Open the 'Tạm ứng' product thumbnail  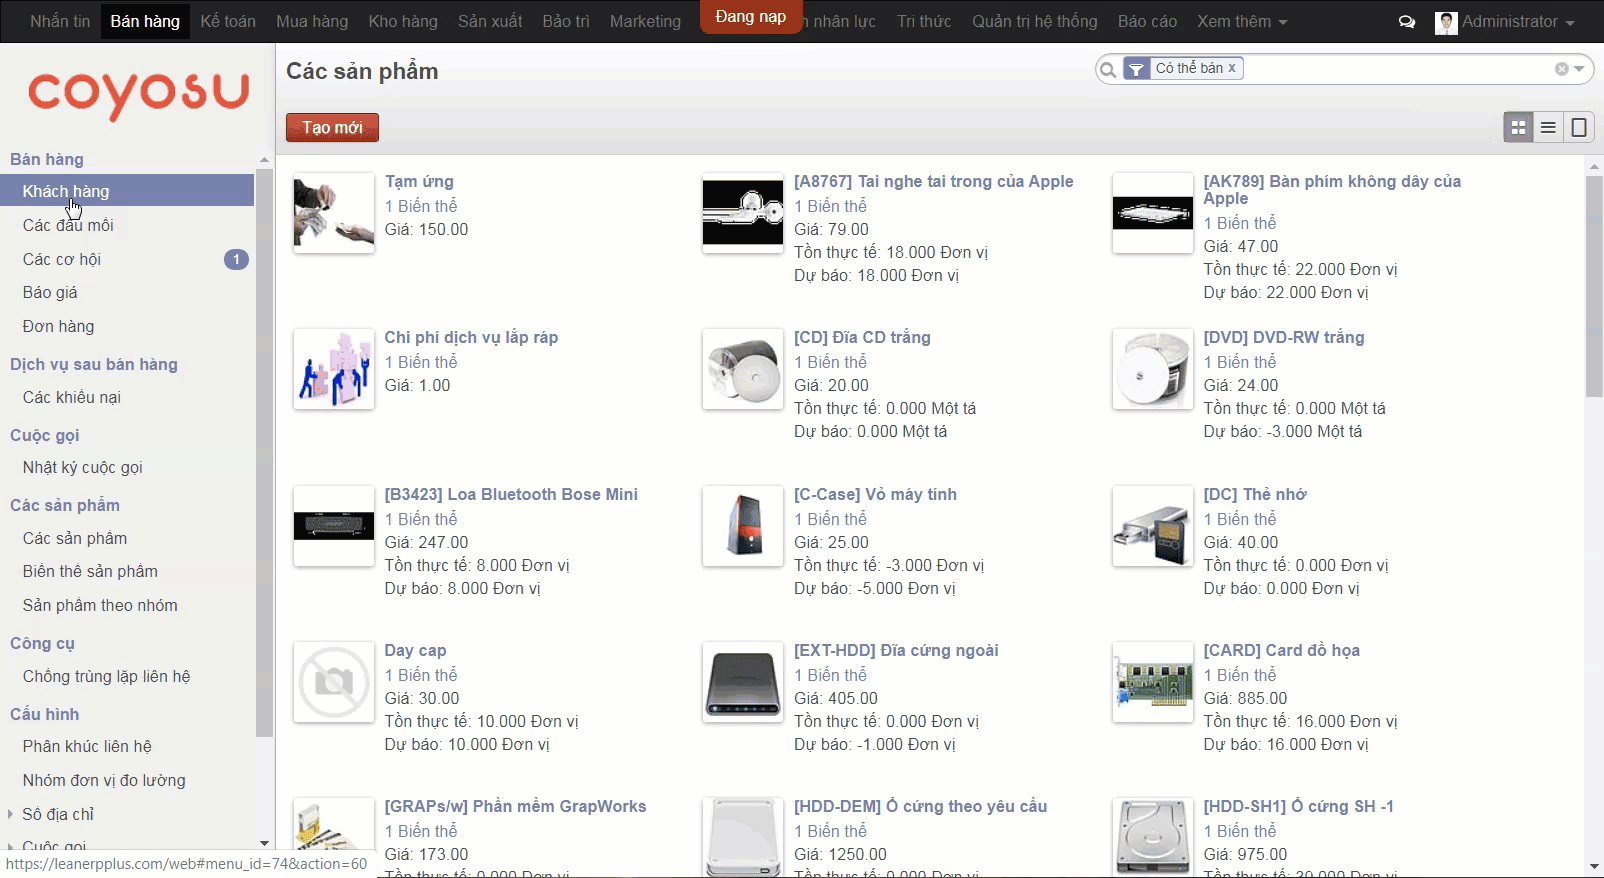click(x=334, y=213)
